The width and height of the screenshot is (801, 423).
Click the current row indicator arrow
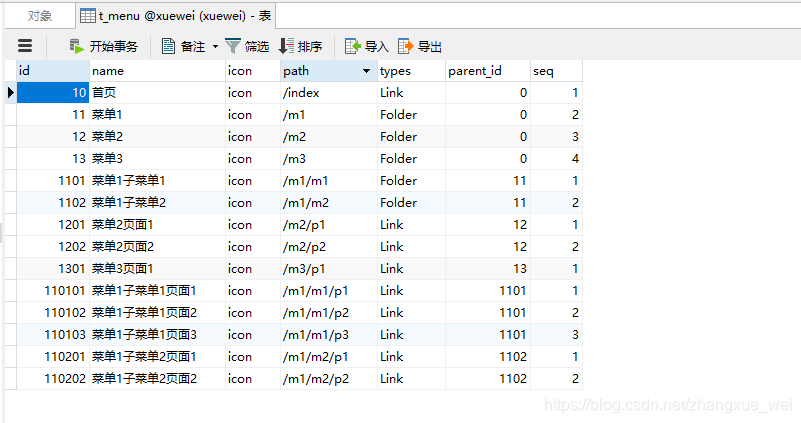click(11, 92)
